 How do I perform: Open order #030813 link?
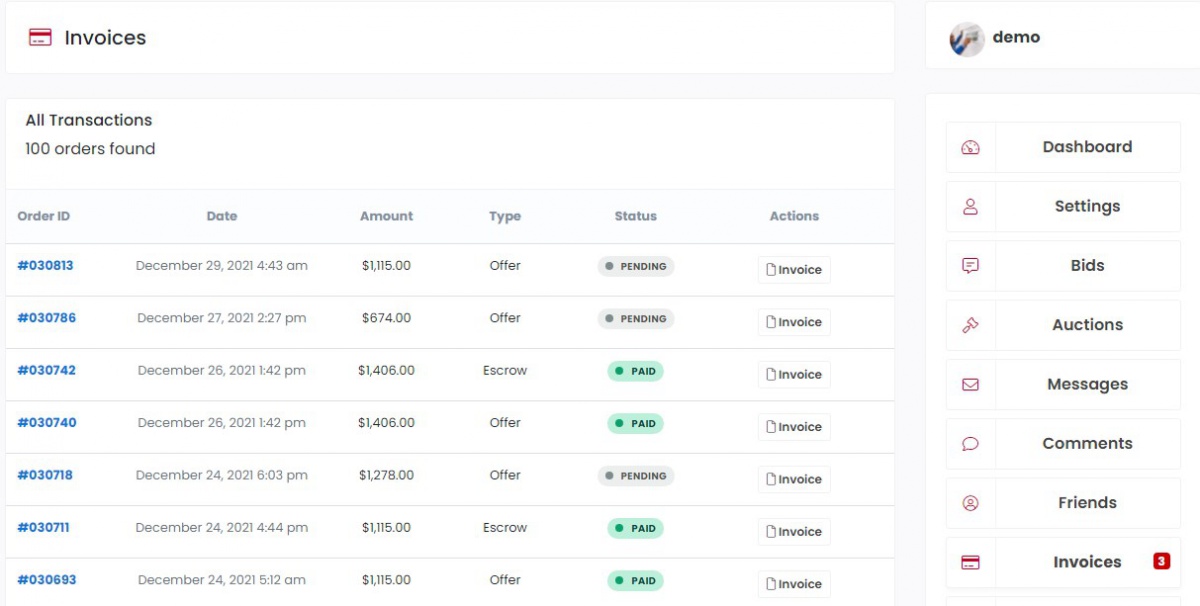point(45,266)
